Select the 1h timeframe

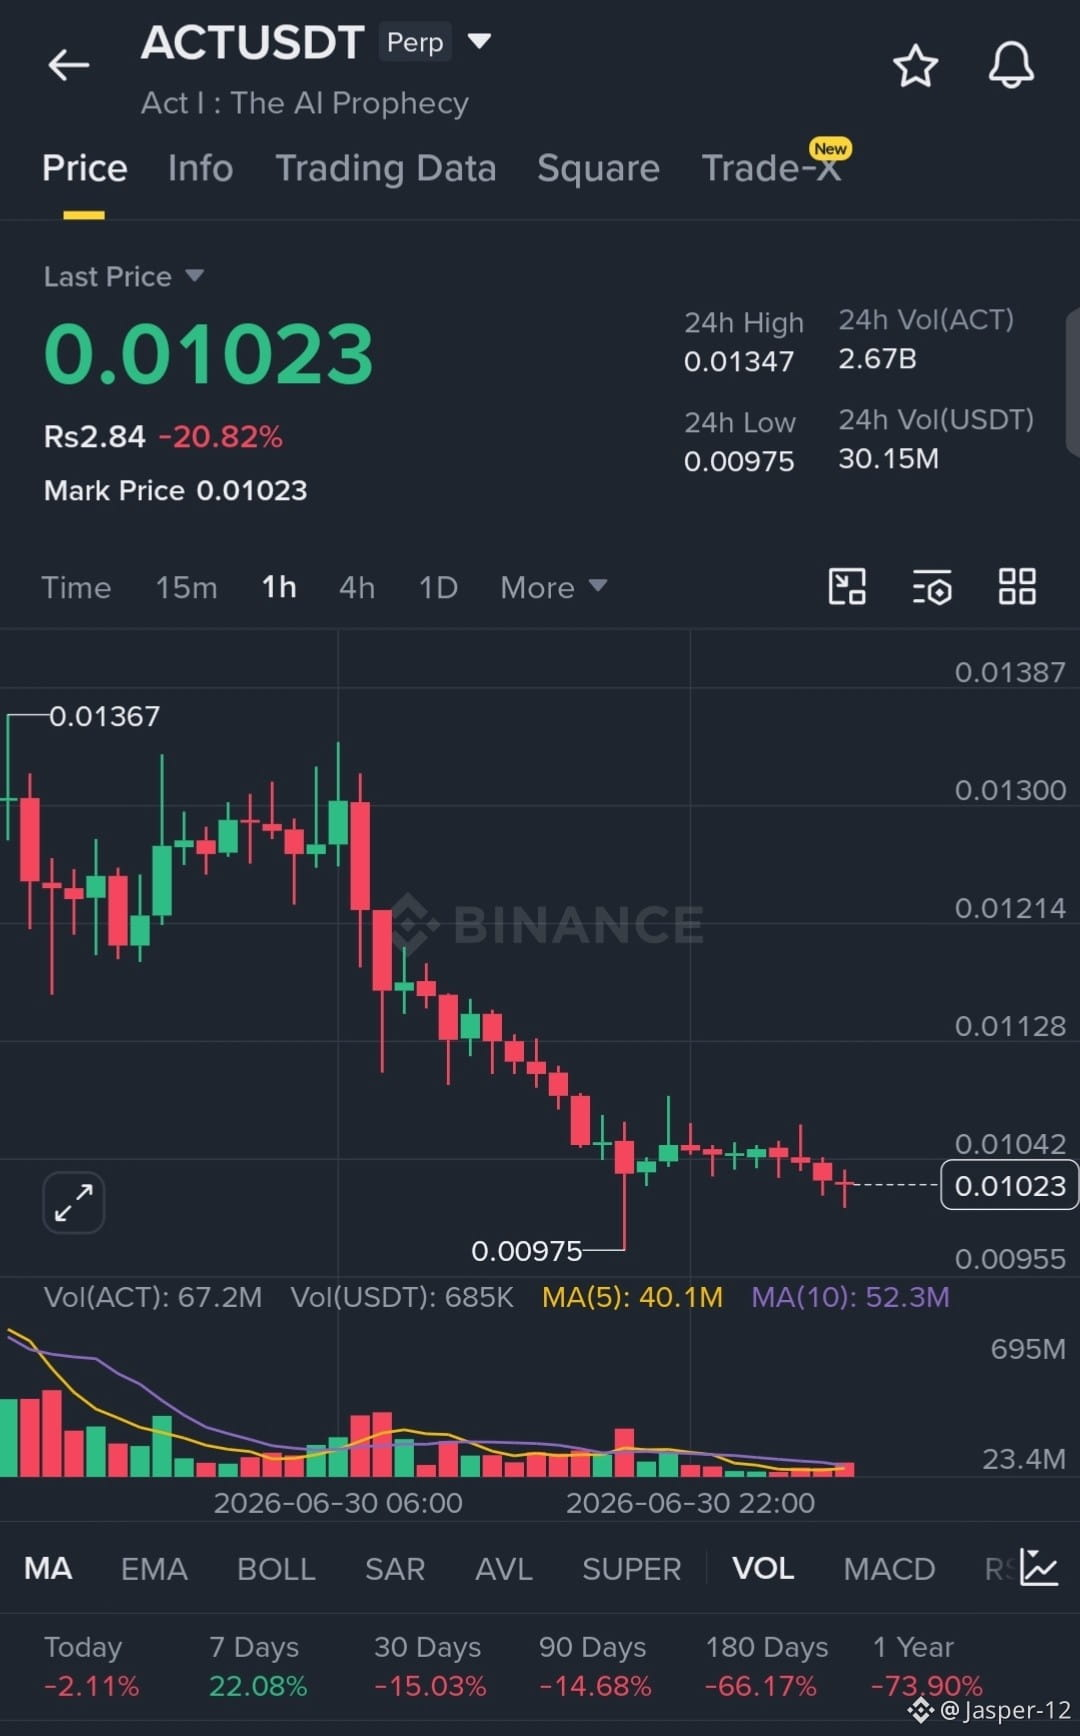[x=279, y=587]
